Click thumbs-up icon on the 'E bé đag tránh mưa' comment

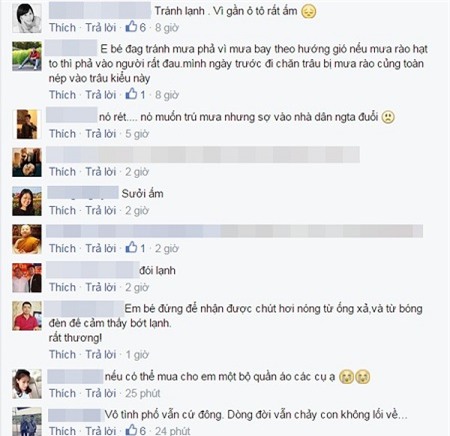[x=131, y=94]
